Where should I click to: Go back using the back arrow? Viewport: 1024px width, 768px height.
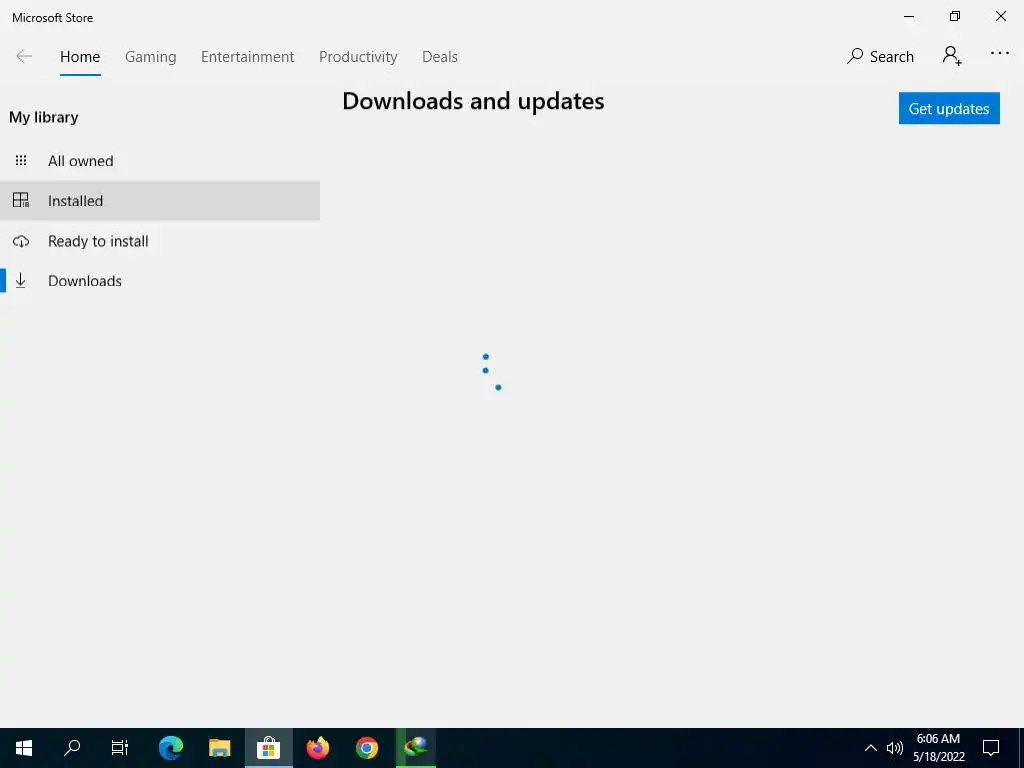tap(24, 57)
